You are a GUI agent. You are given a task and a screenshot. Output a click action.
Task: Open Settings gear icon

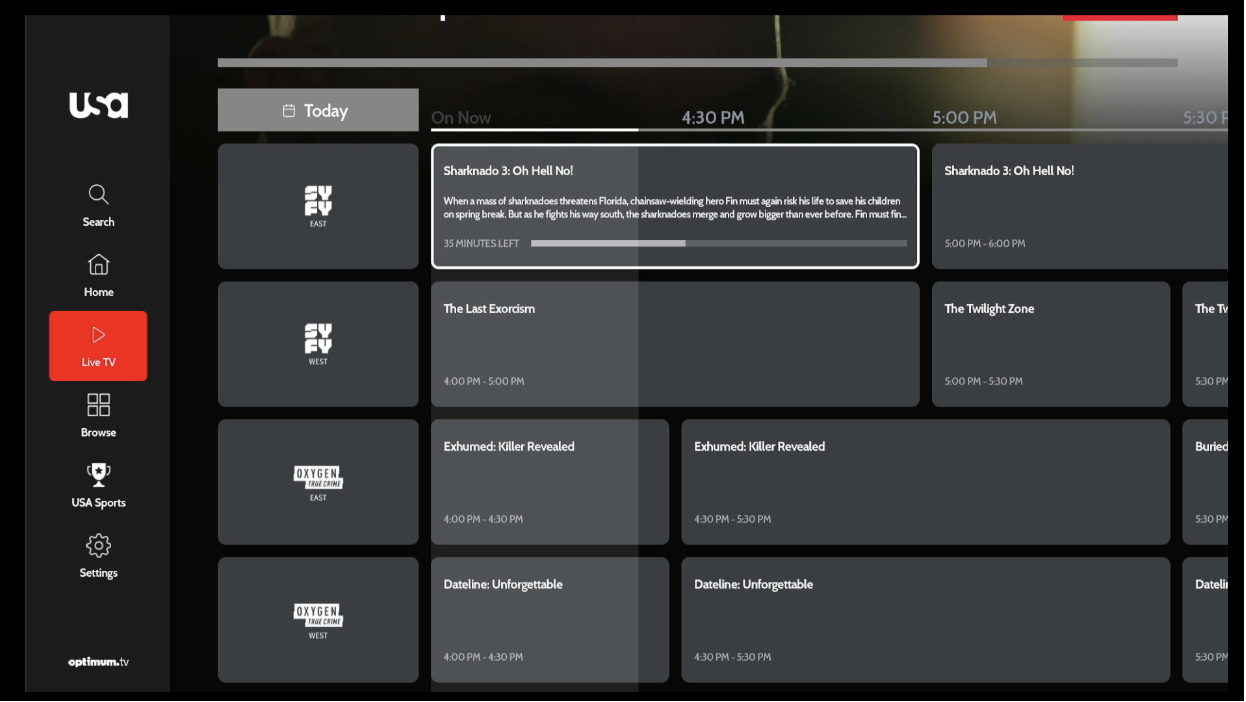click(98, 546)
